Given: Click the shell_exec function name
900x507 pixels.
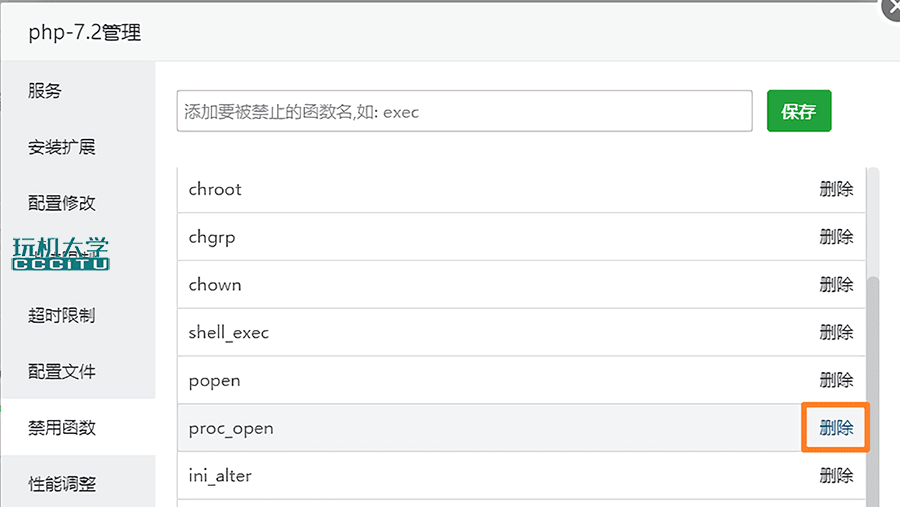Looking at the screenshot, I should pos(229,332).
